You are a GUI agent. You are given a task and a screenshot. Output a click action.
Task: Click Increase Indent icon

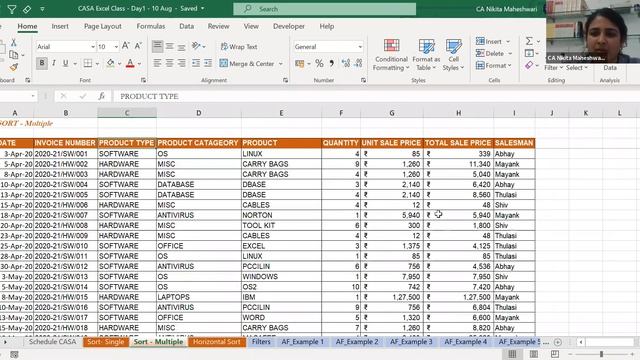click(208, 63)
